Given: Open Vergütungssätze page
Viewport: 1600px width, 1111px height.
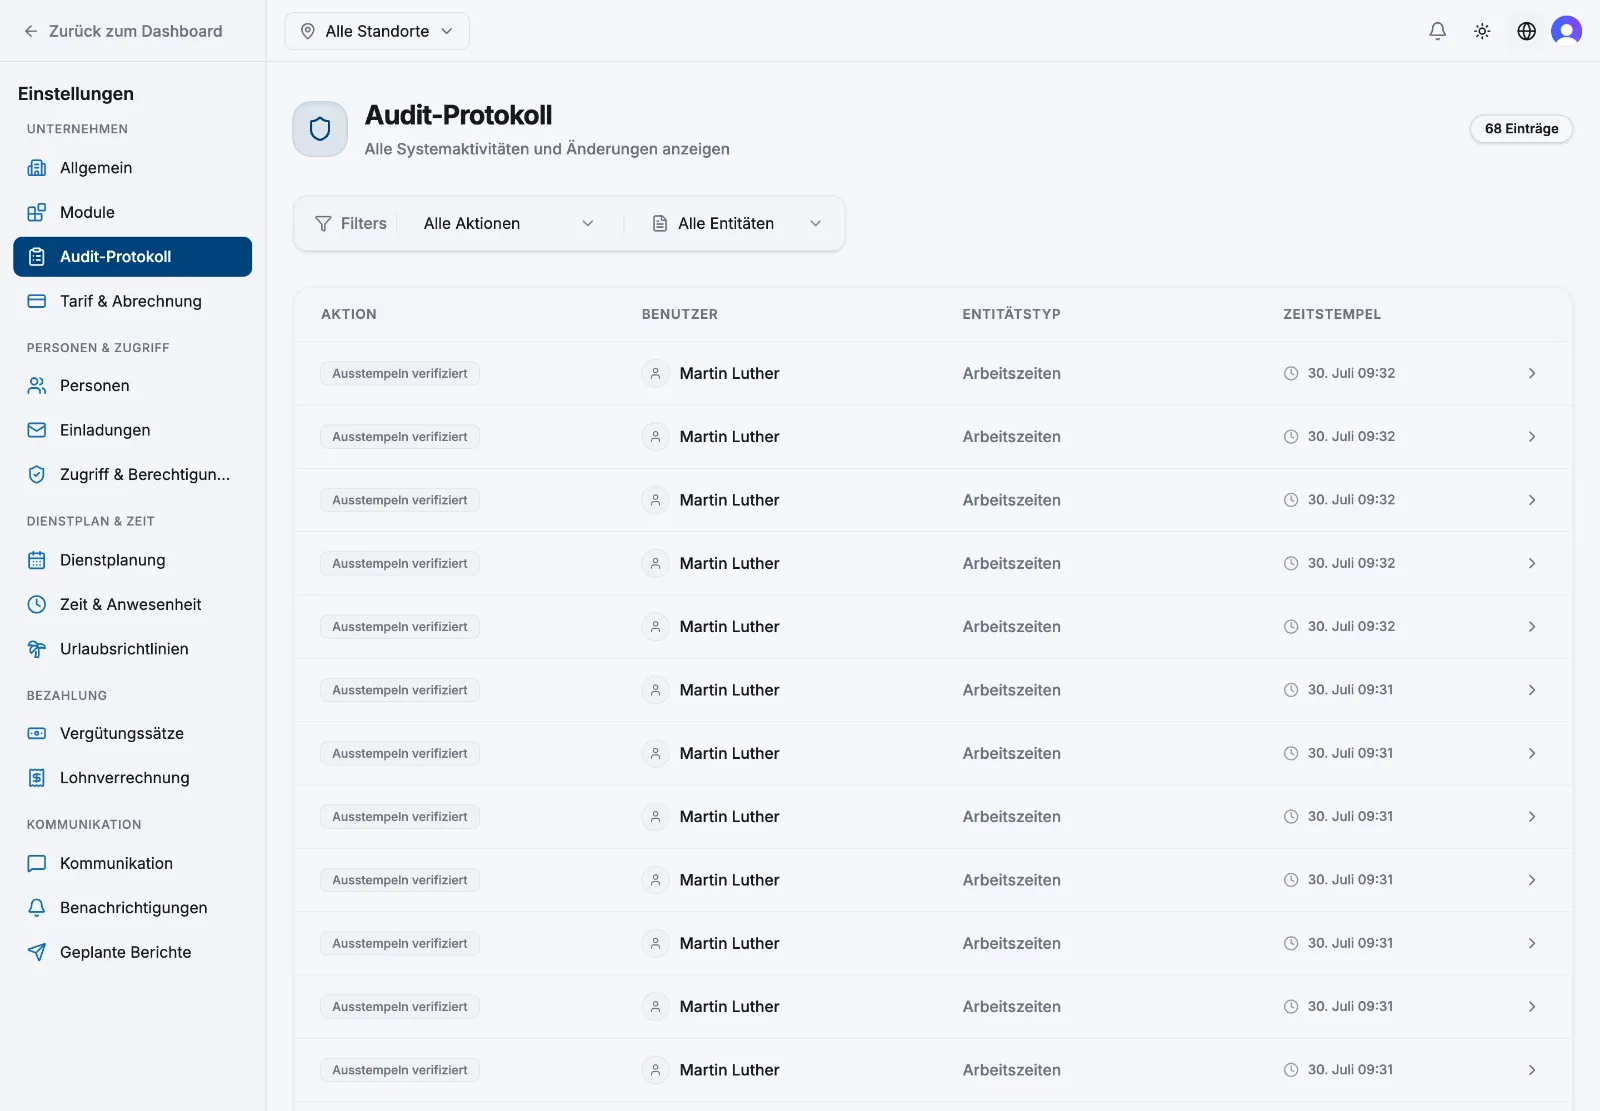Looking at the screenshot, I should pyautogui.click(x=132, y=733).
